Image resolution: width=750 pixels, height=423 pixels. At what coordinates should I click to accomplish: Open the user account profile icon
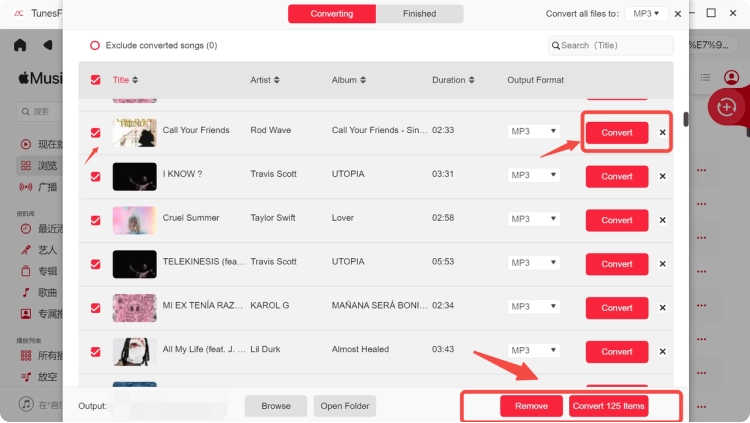731,77
